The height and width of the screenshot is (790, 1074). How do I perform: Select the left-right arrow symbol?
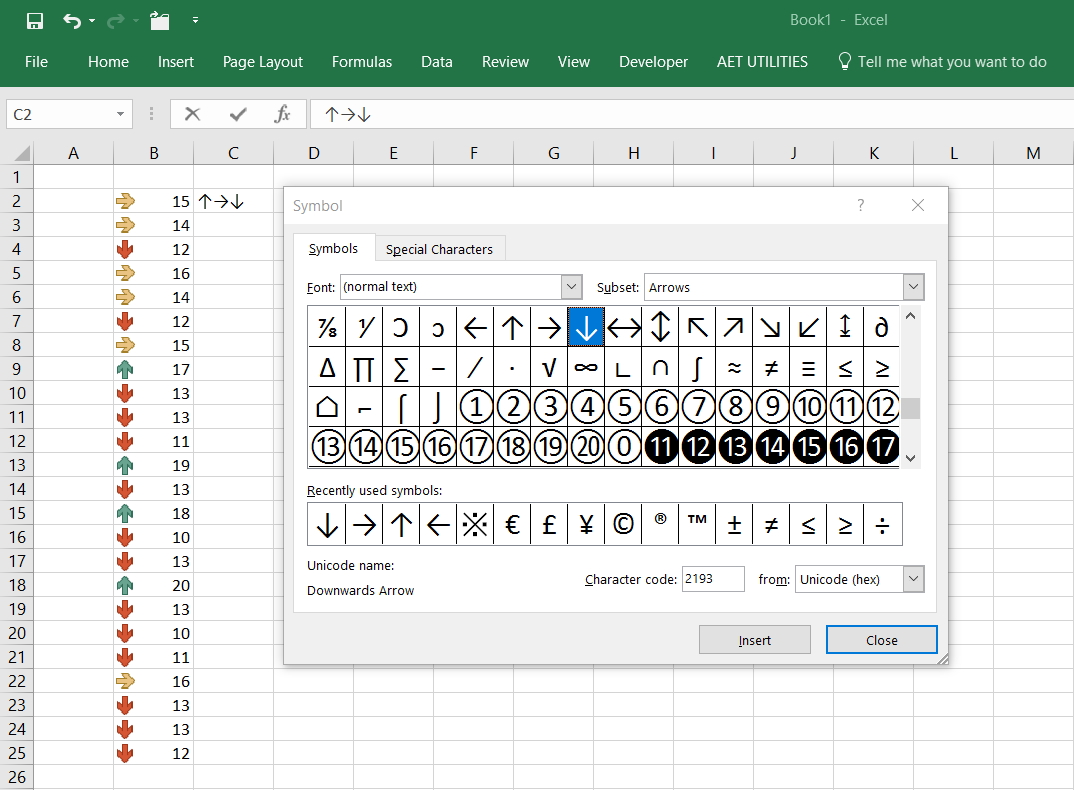(623, 327)
